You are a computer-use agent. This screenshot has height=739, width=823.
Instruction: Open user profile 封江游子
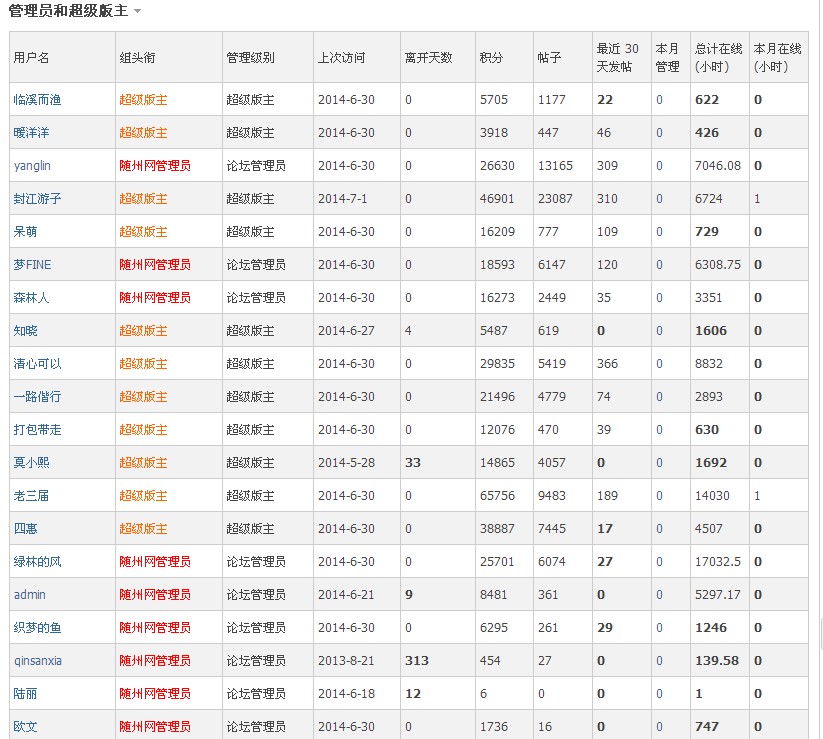(x=37, y=199)
